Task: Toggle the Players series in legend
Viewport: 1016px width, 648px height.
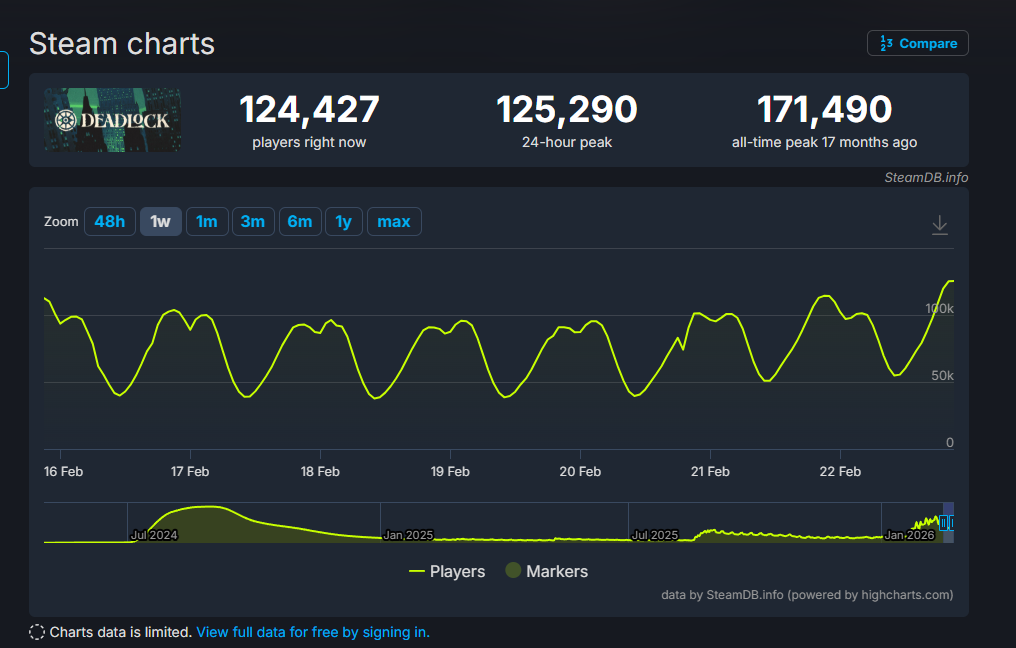Action: [447, 571]
